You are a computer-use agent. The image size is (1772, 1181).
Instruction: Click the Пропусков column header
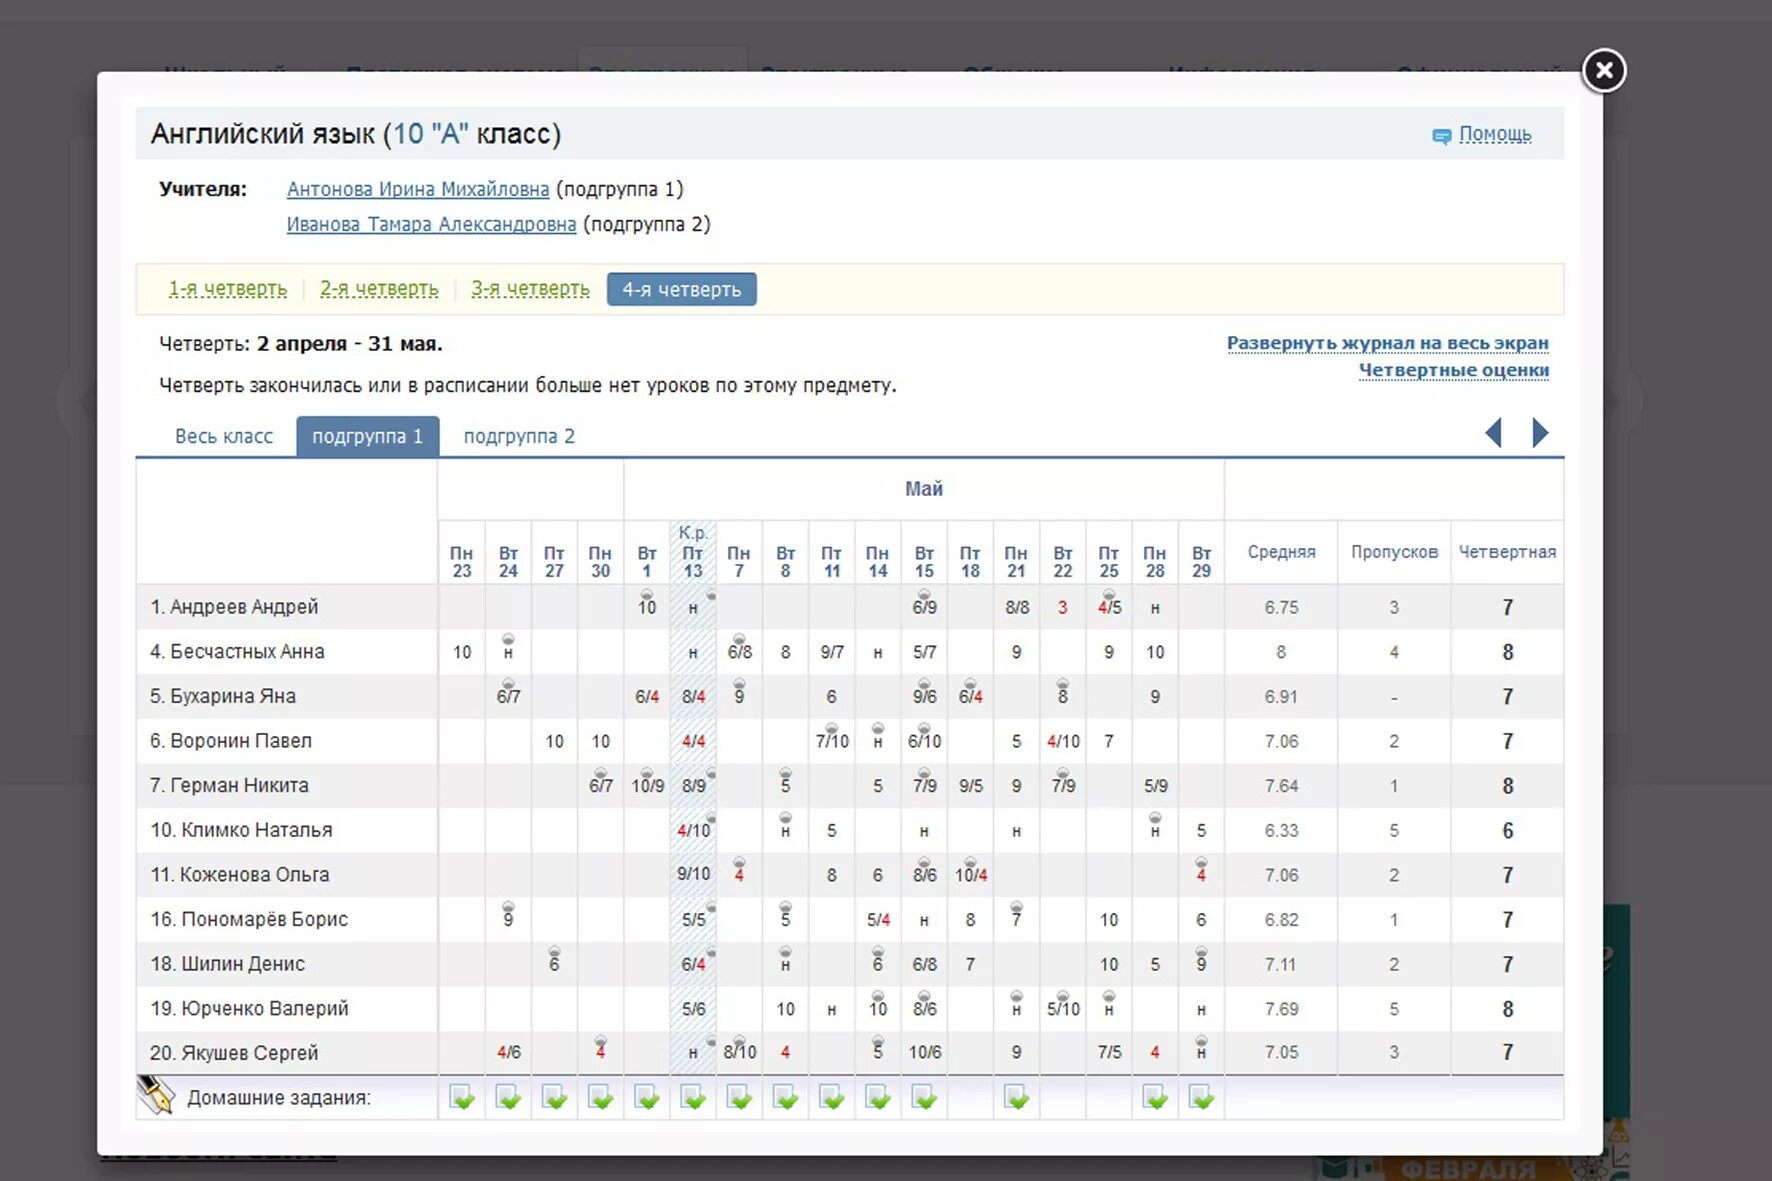click(1394, 552)
